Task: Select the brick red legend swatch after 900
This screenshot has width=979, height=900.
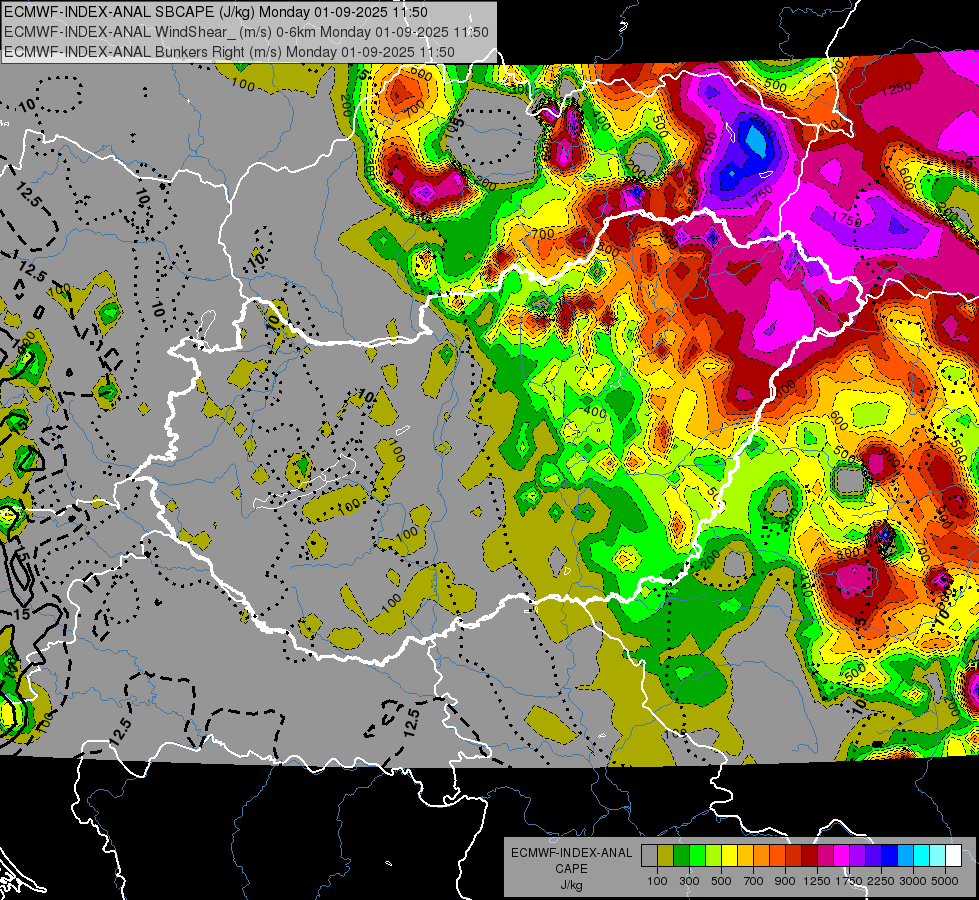Action: click(794, 855)
